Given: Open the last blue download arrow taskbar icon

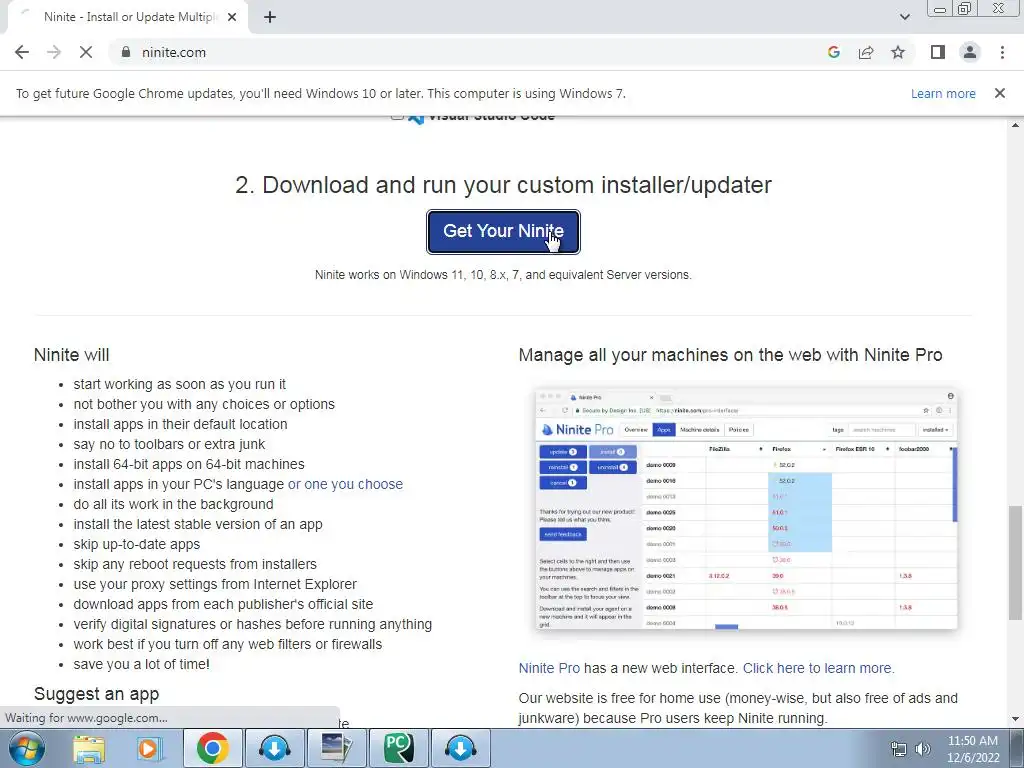Looking at the screenshot, I should click(x=461, y=748).
